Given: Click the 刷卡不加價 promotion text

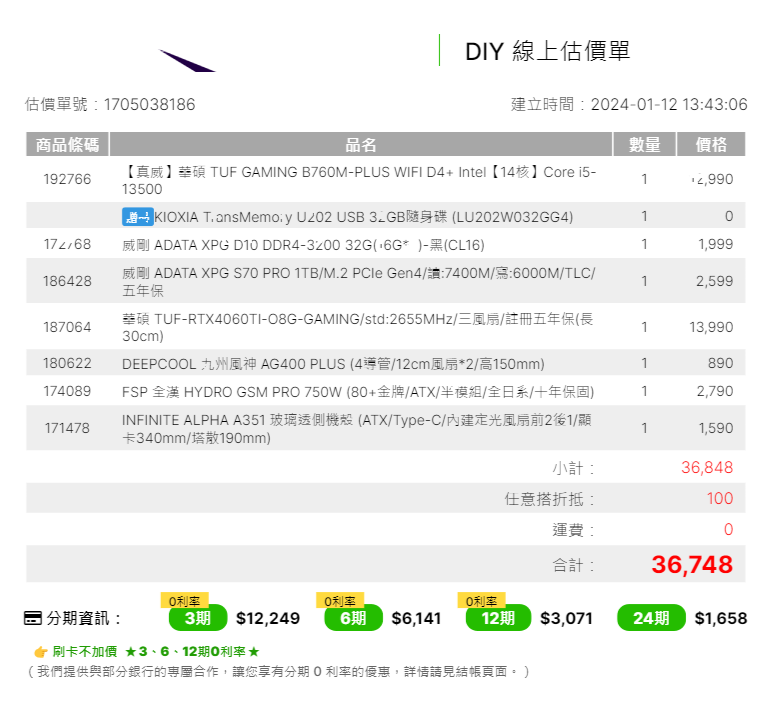Looking at the screenshot, I should 85,652.
